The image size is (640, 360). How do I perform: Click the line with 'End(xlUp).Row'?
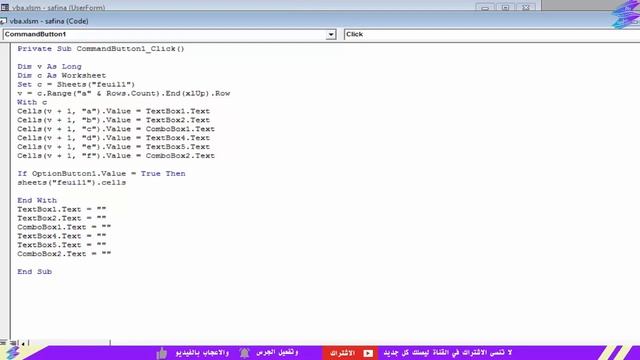click(x=124, y=93)
